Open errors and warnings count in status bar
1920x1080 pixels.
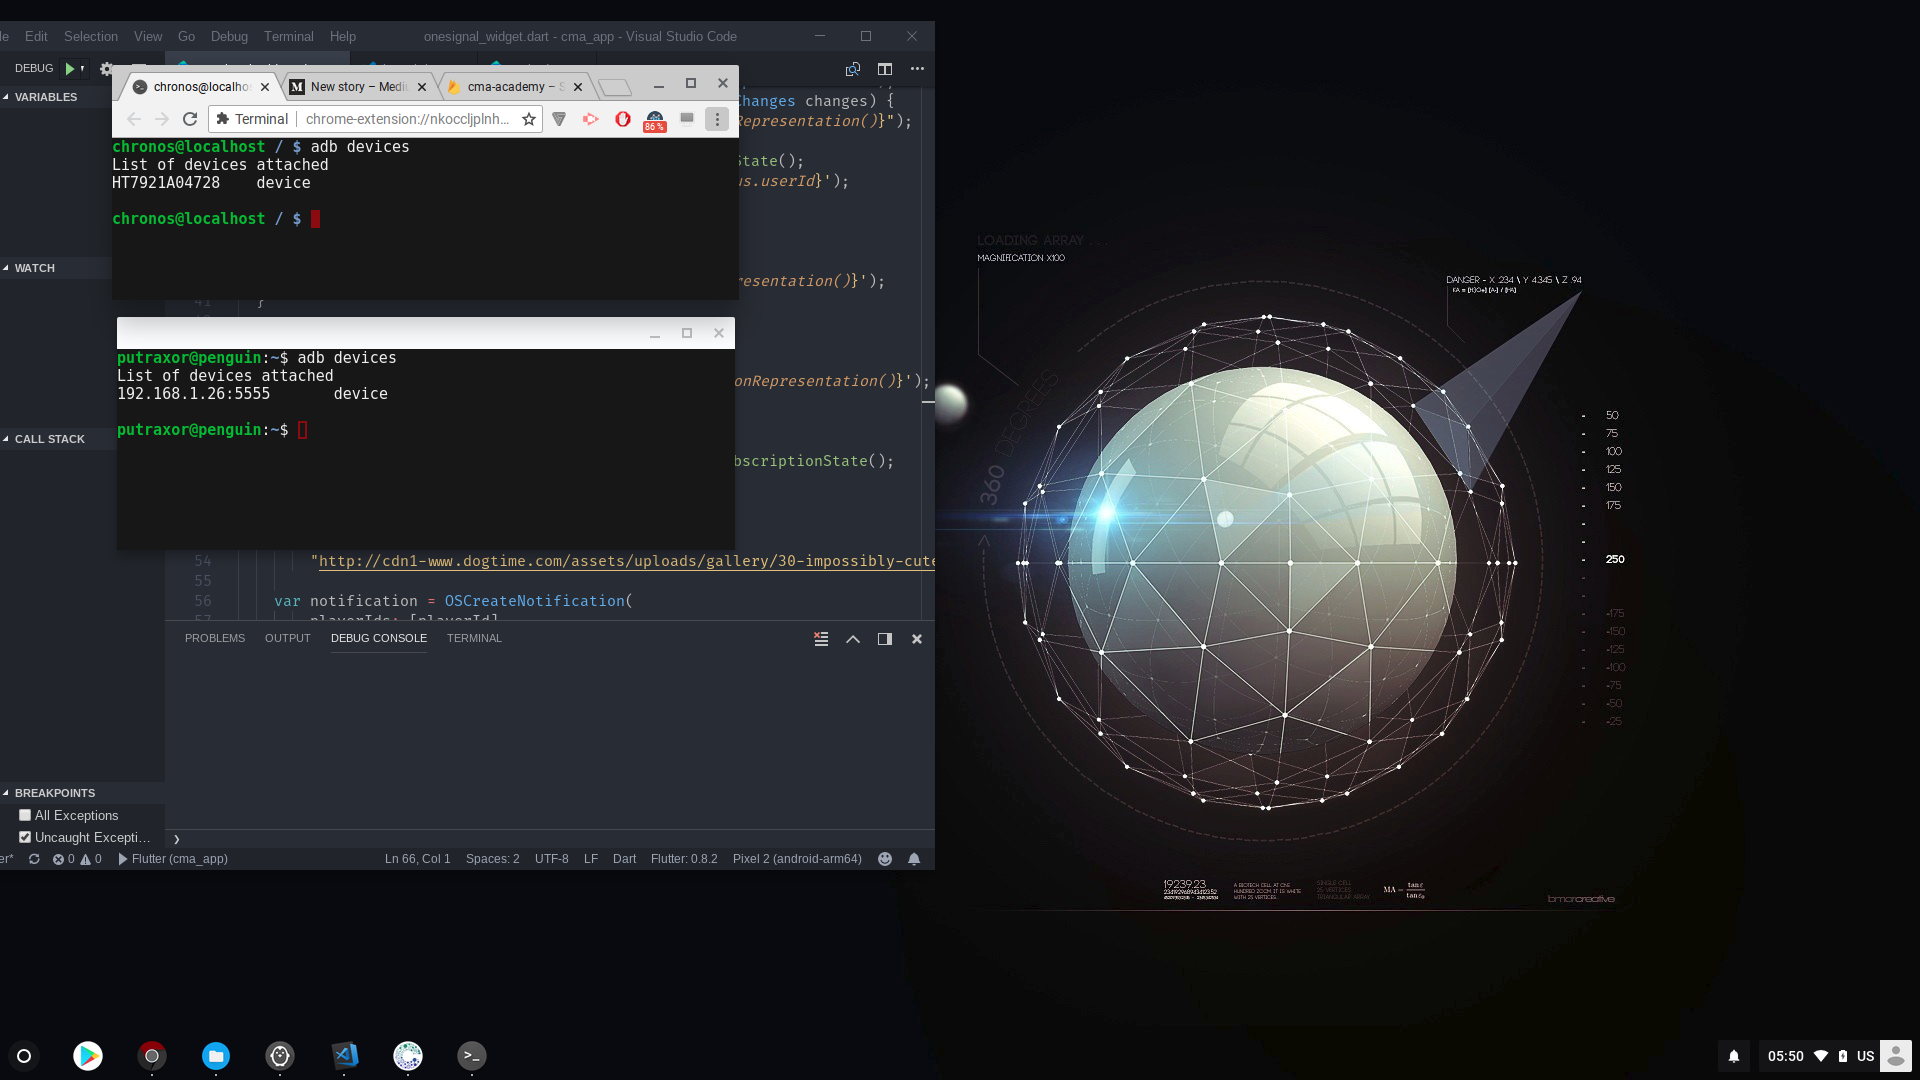pos(77,859)
